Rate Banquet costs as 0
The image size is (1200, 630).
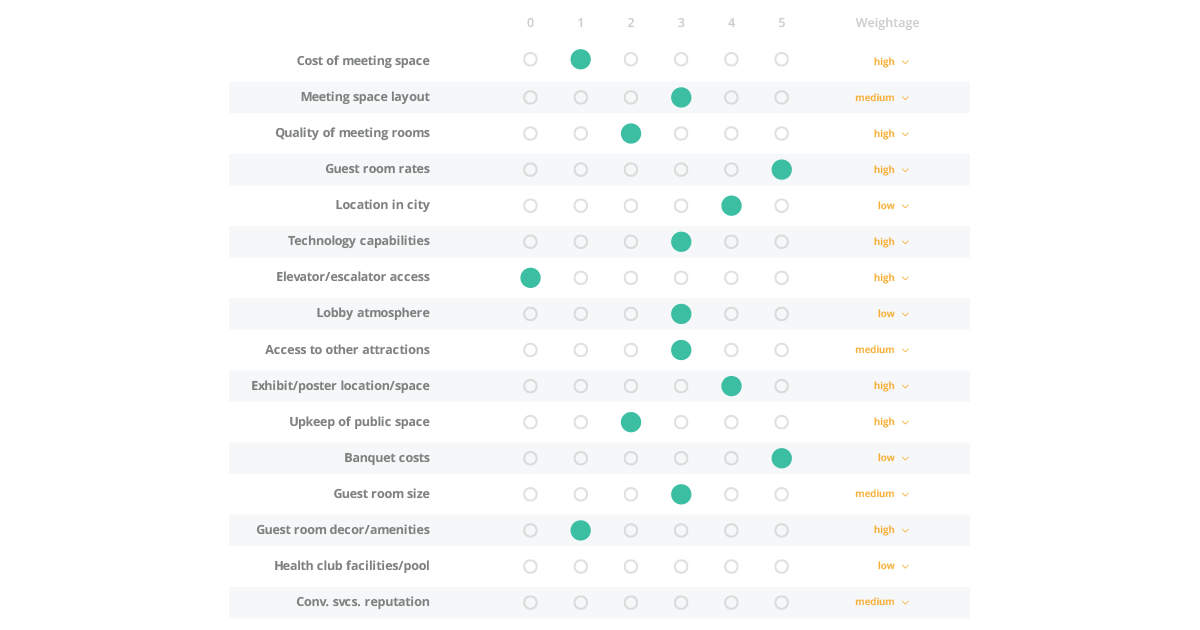530,457
